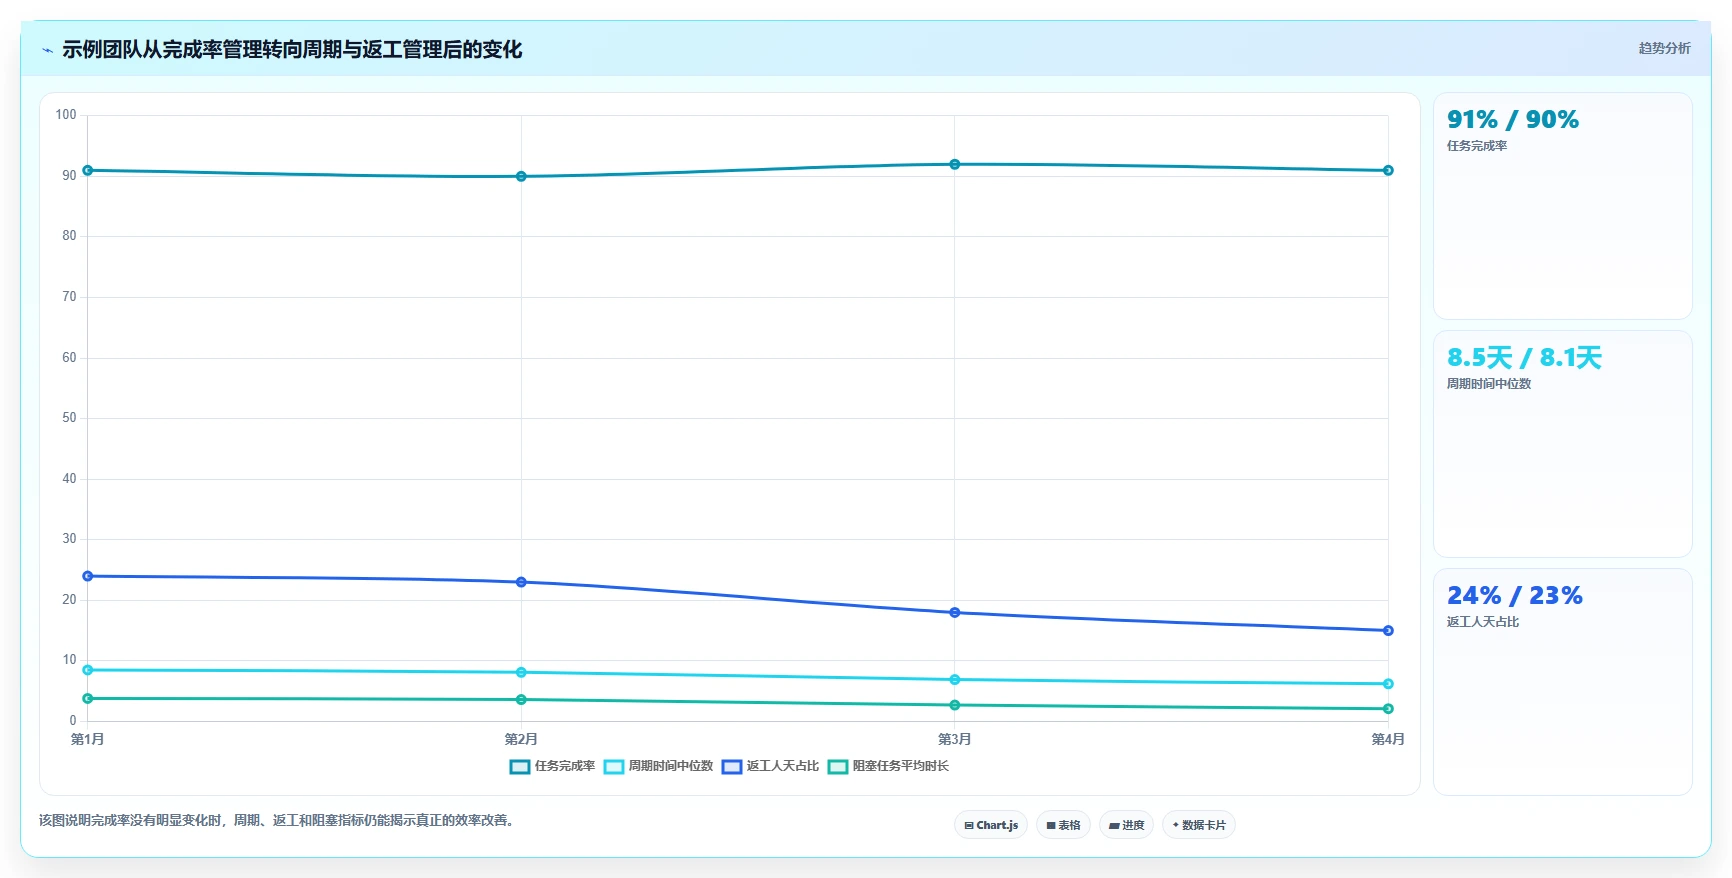The height and width of the screenshot is (878, 1732).
Task: Click the Chart.js tag
Action: (991, 825)
